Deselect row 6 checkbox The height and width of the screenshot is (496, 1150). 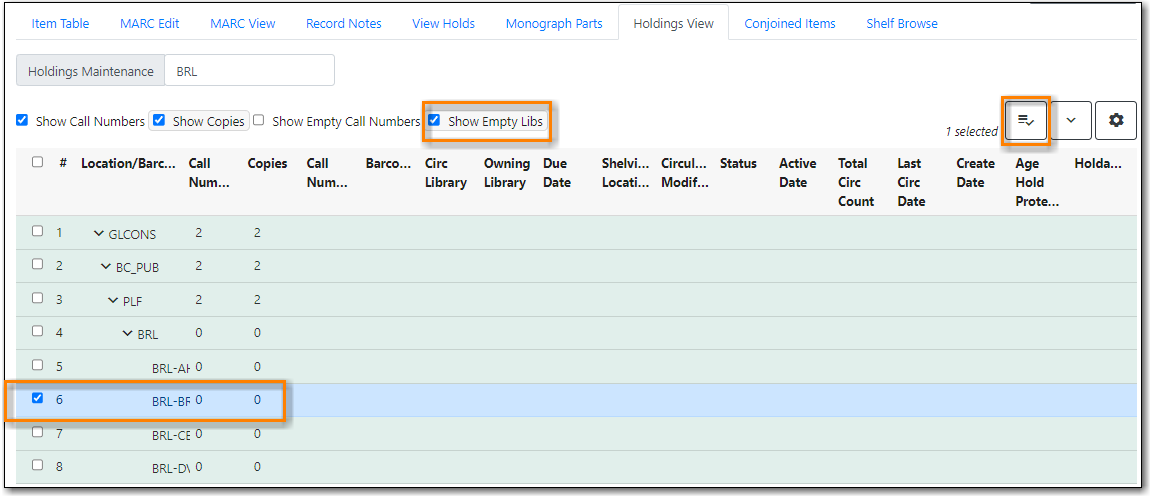pos(38,398)
